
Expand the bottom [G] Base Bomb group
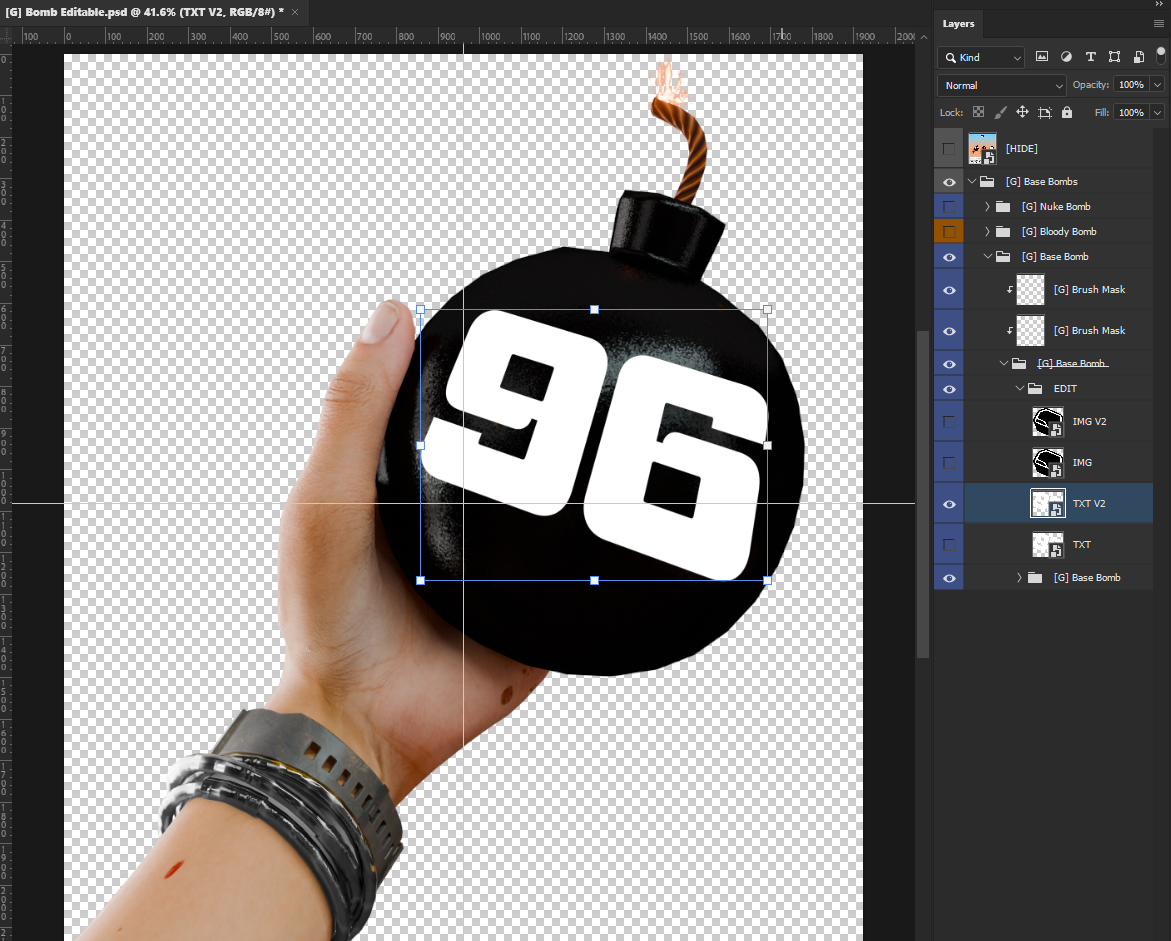(x=1019, y=577)
